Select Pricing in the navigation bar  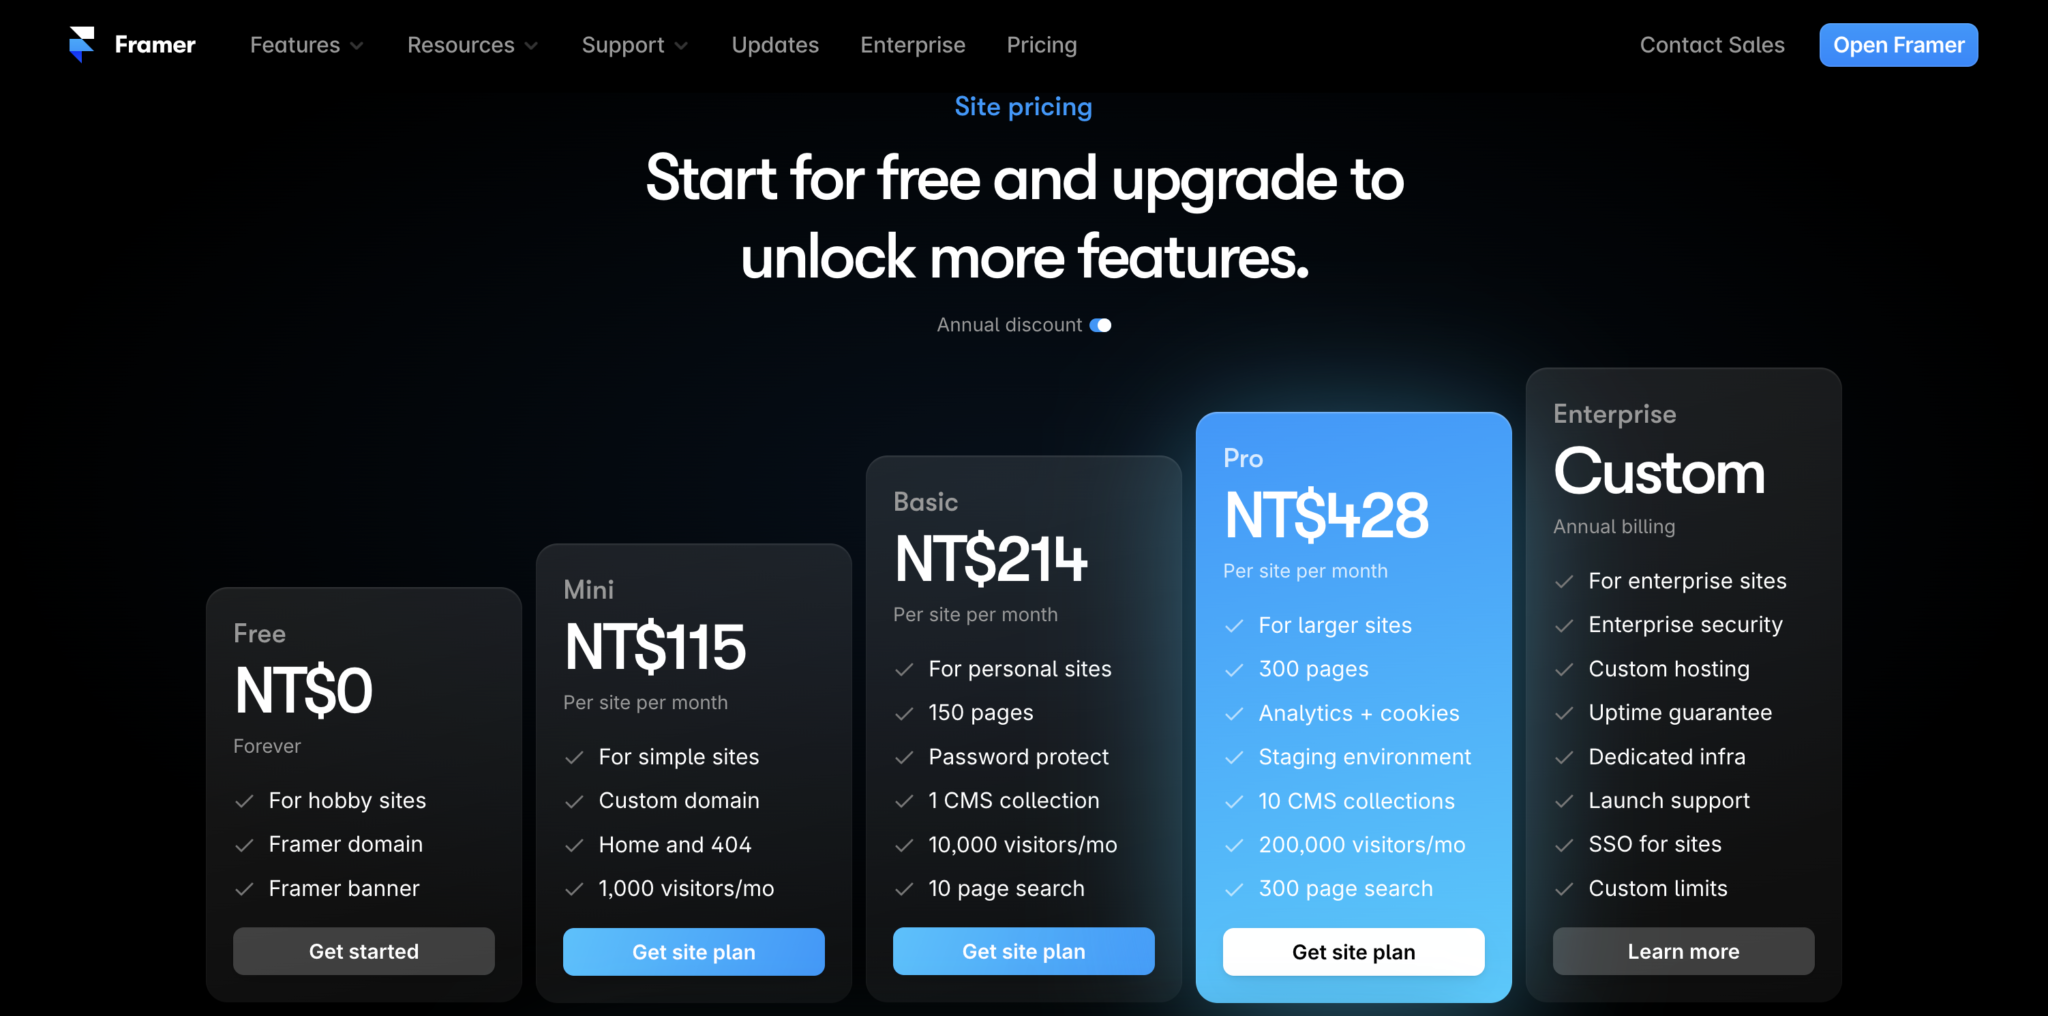pyautogui.click(x=1042, y=45)
